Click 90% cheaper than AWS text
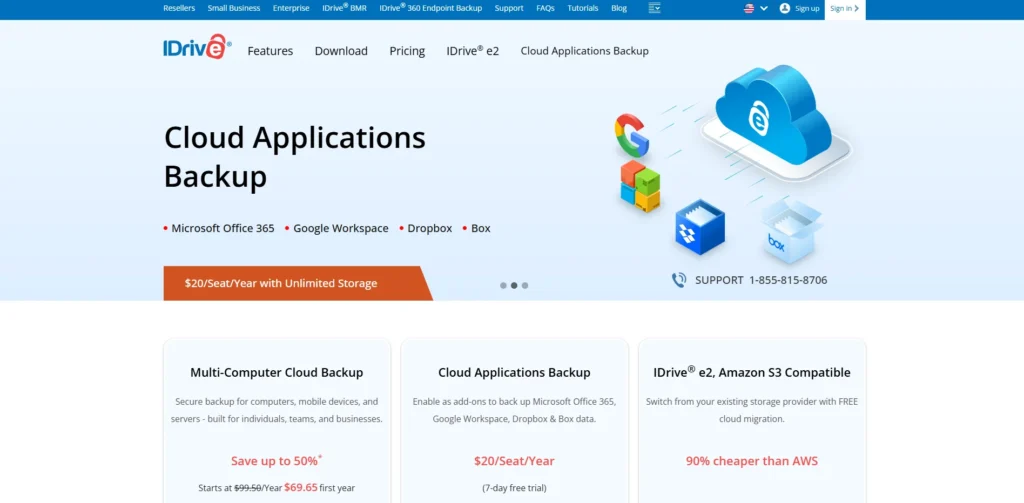Image resolution: width=1024 pixels, height=503 pixels. click(x=752, y=461)
